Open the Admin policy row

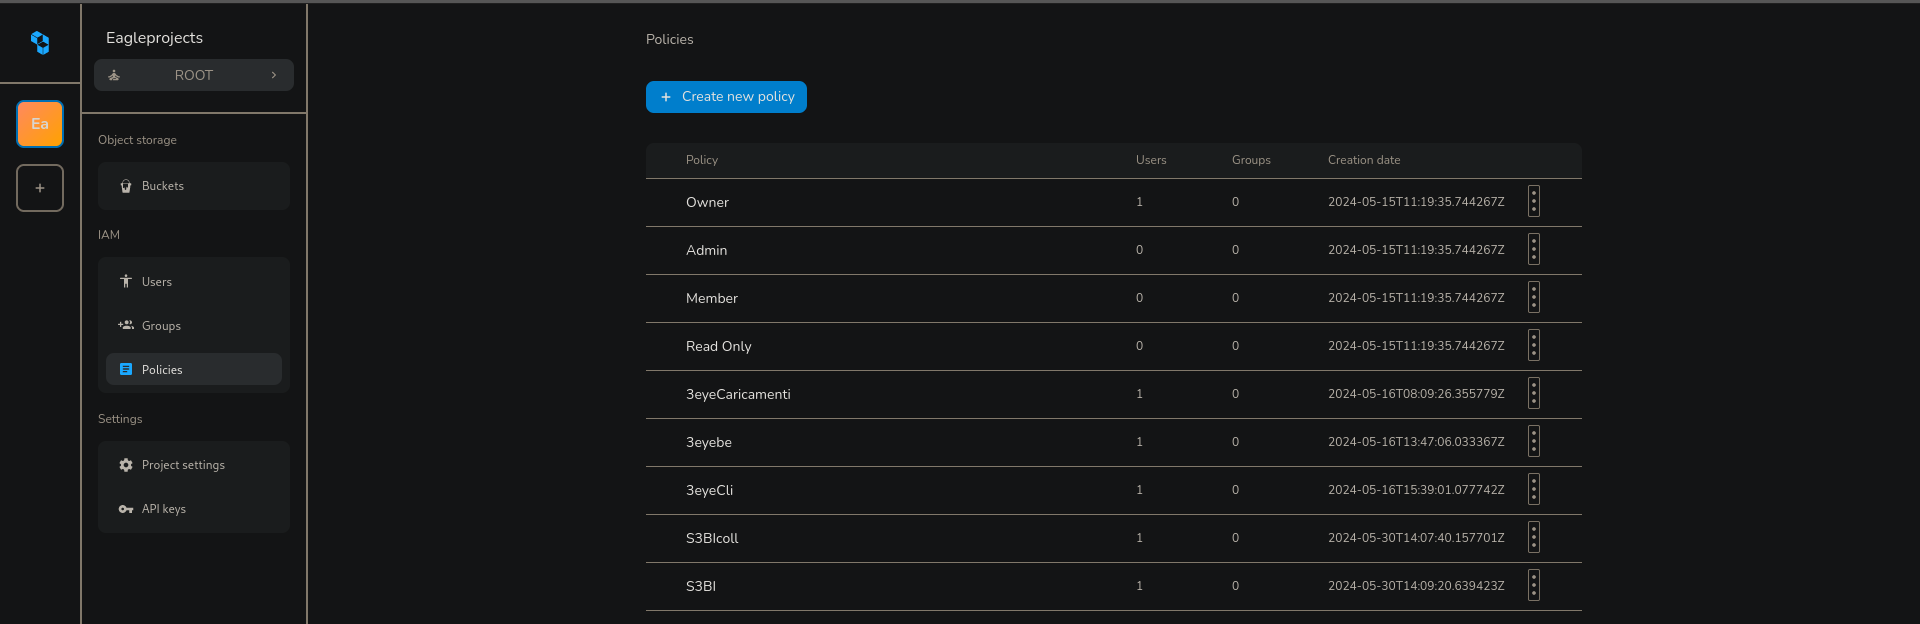point(706,250)
